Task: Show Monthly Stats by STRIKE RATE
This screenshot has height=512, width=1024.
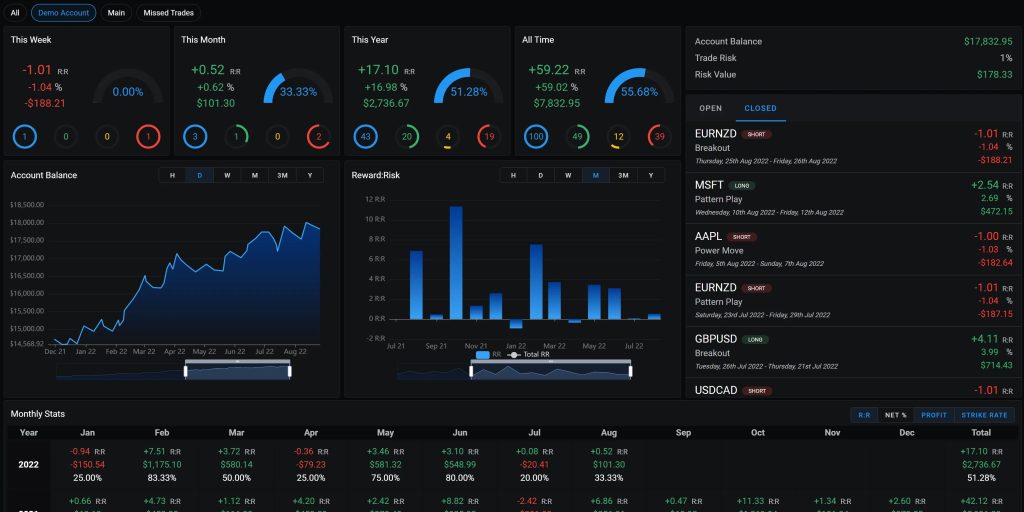Action: coord(984,415)
